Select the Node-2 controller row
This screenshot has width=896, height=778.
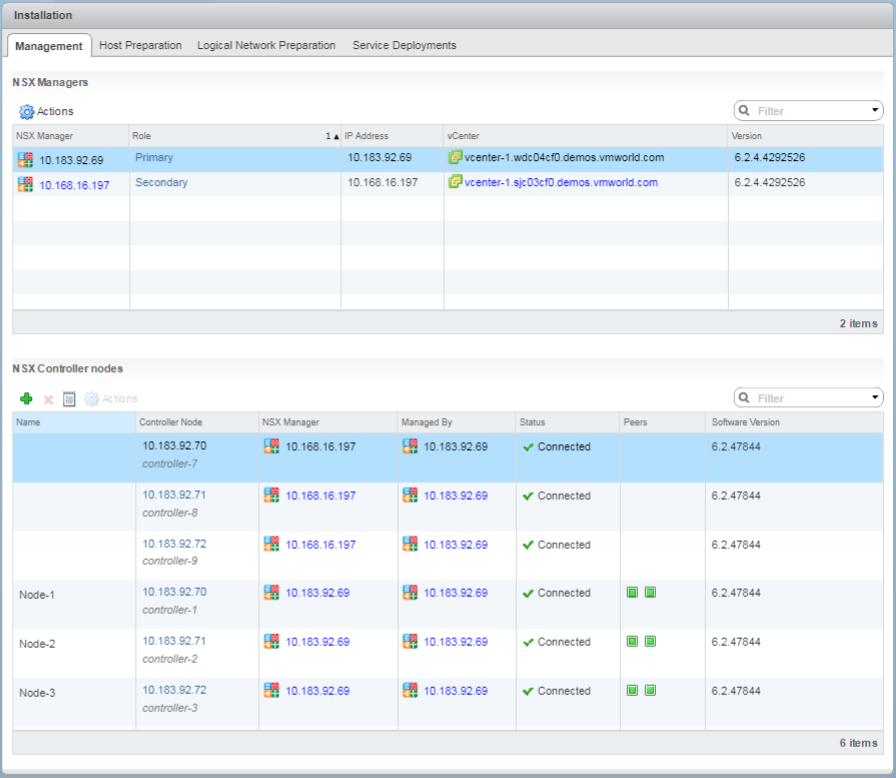[37, 643]
